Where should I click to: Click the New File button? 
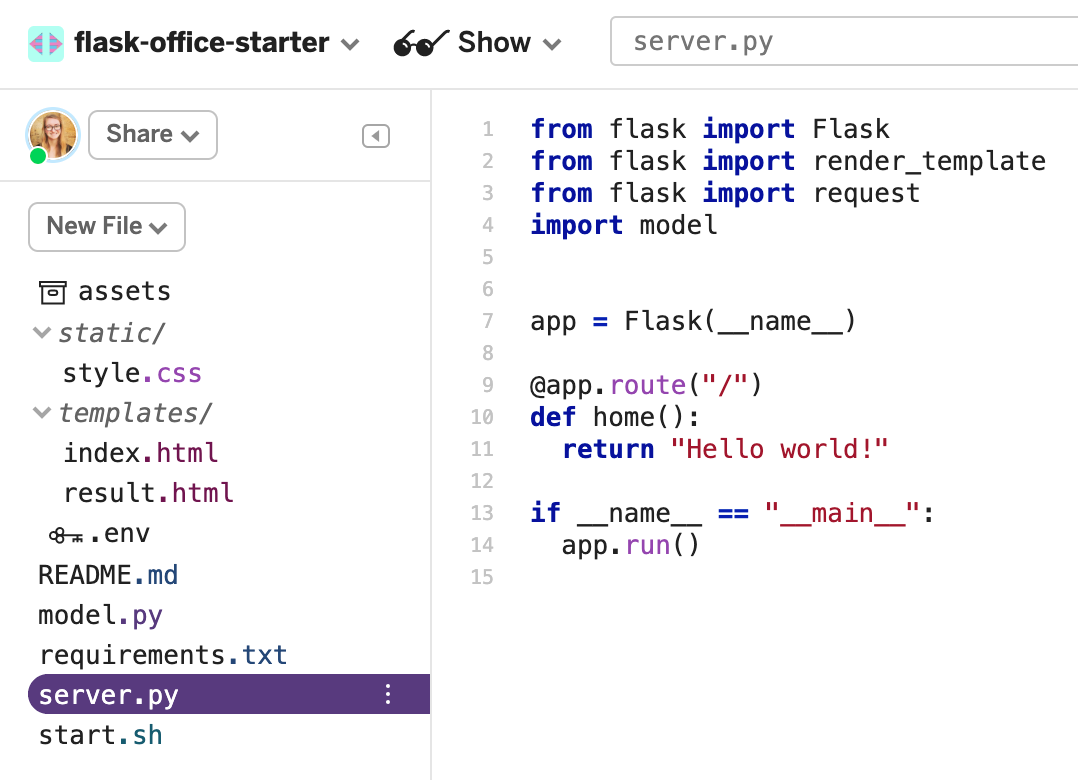point(106,227)
